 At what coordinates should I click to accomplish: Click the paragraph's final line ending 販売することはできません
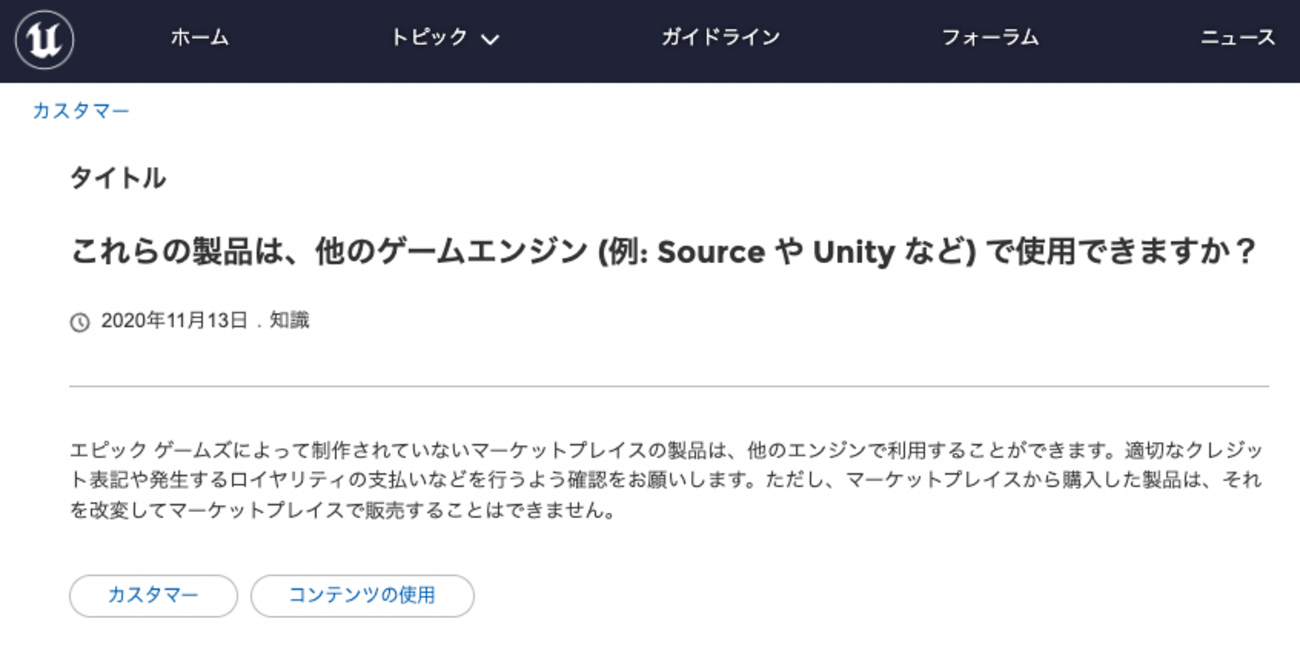(340, 512)
